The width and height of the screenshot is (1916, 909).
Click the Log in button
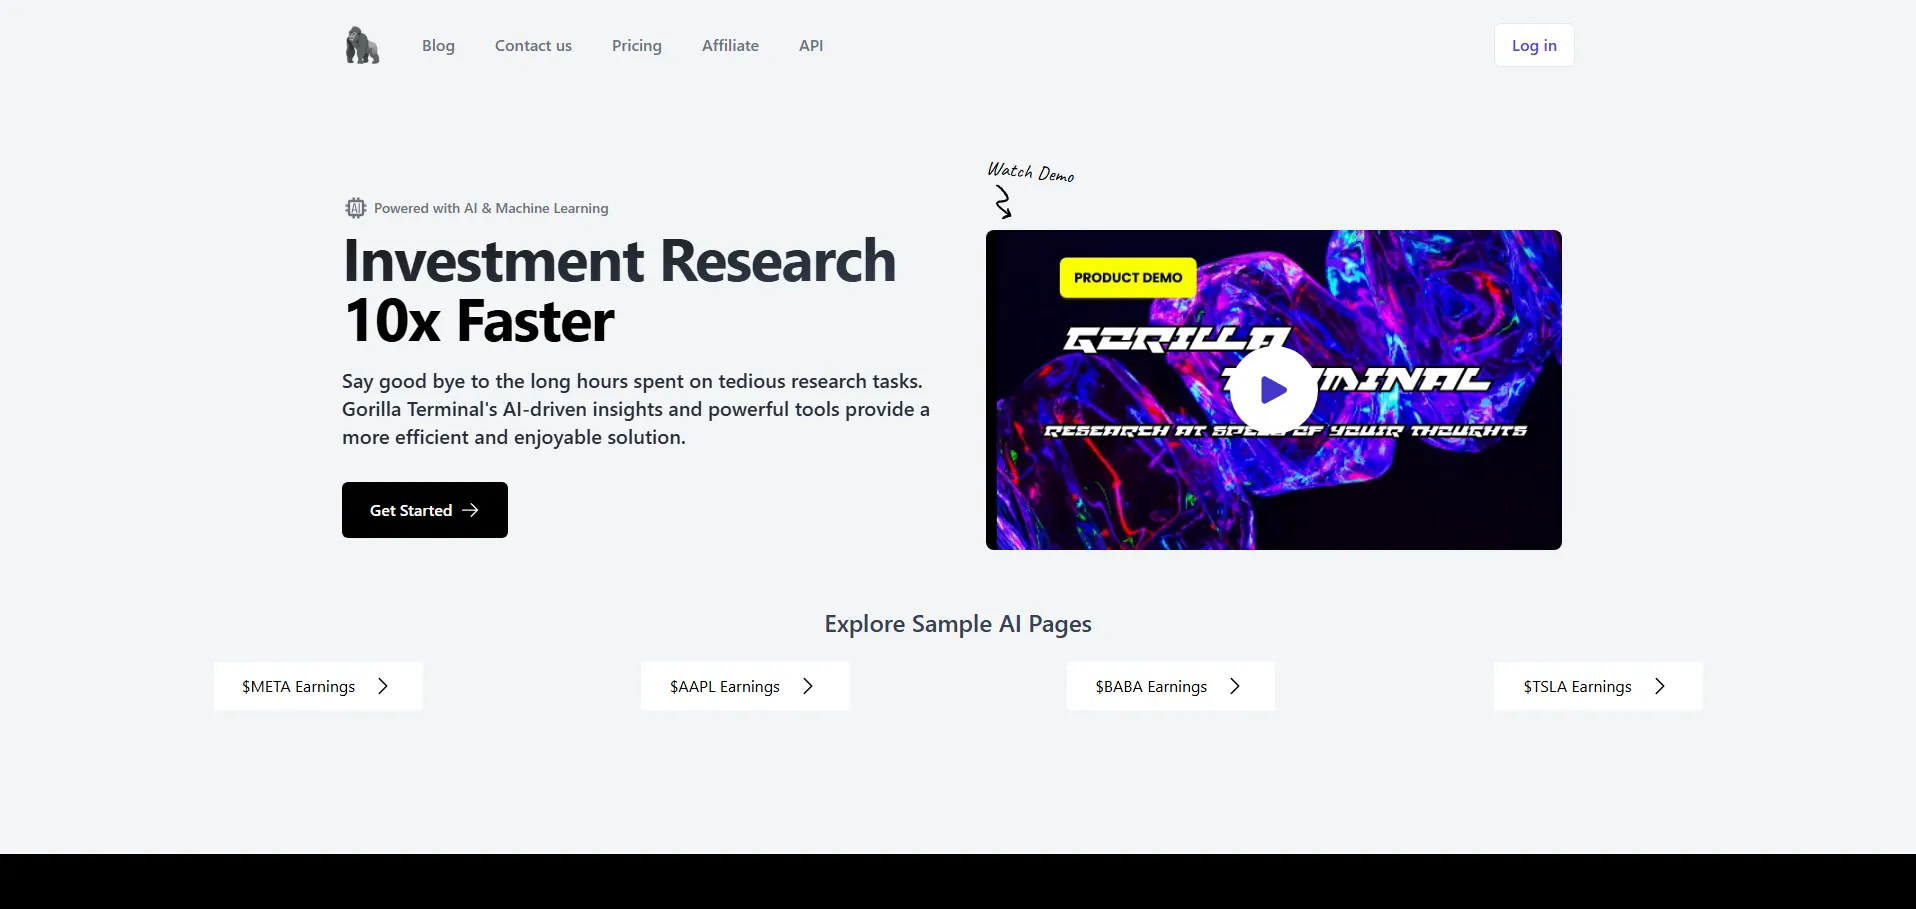tap(1534, 46)
